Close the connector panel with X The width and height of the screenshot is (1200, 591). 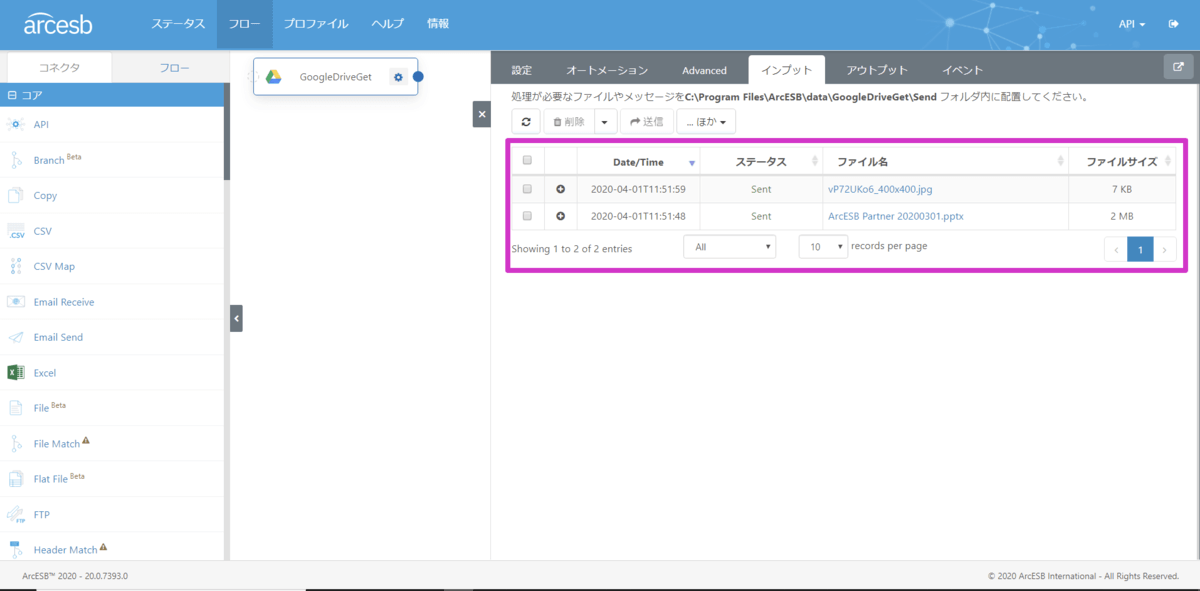click(481, 114)
